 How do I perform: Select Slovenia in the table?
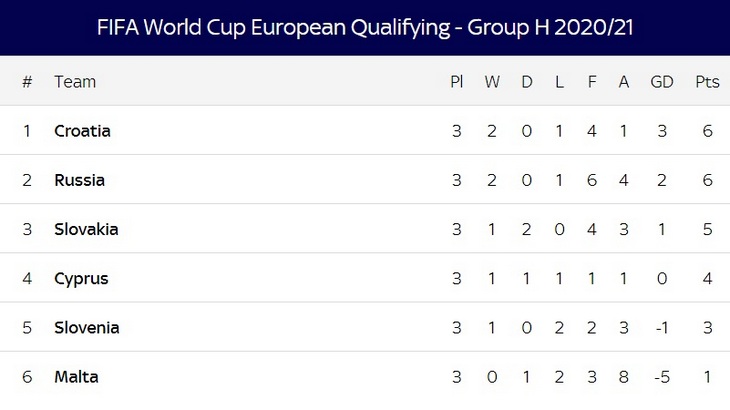87,327
